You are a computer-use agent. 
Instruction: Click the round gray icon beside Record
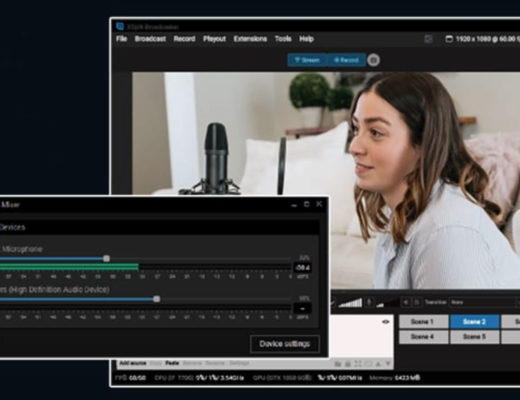(x=373, y=60)
